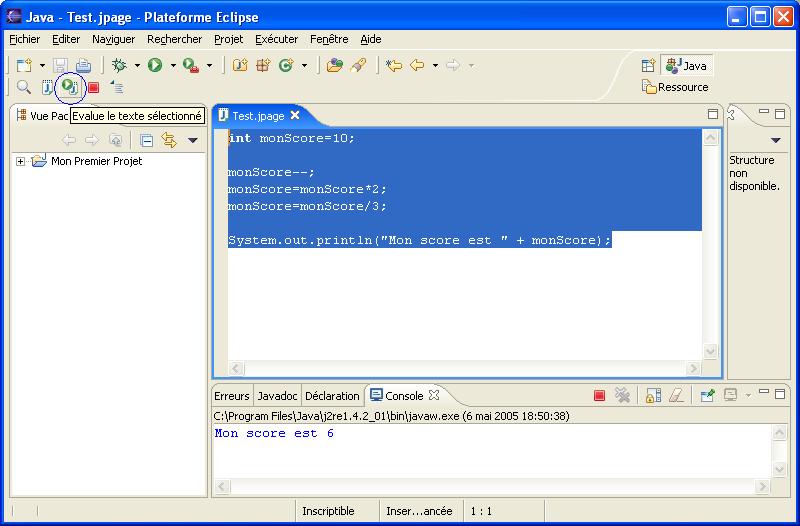Viewport: 800px width, 526px height.
Task: Switch to the Javadoc tab
Action: coord(277,395)
